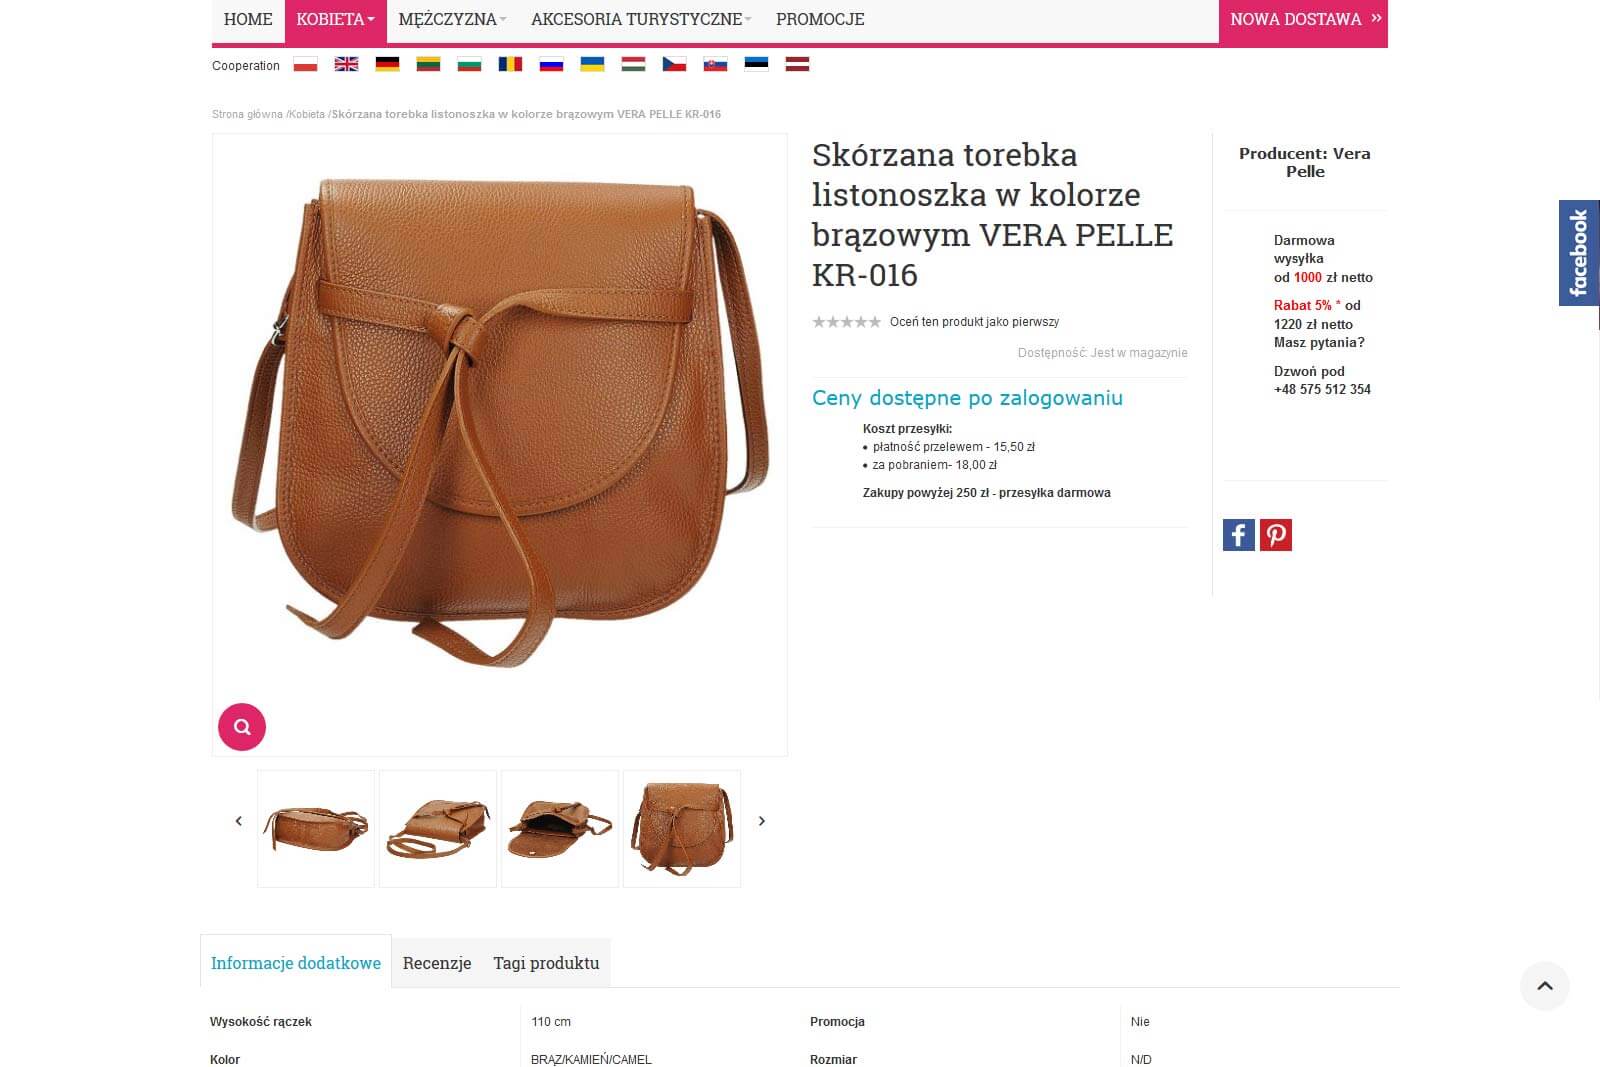Show next thumbnails with right arrow
This screenshot has width=1600, height=1067.
coord(762,821)
